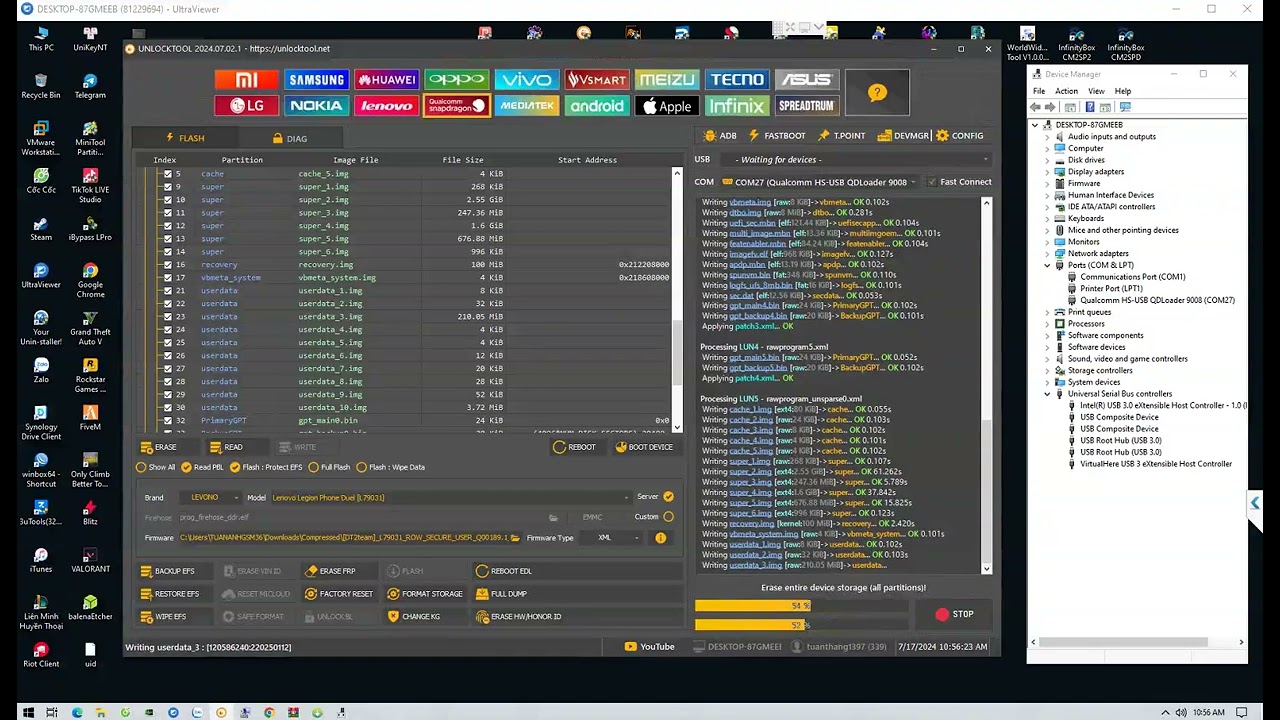Choose the MediaTek brand icon
This screenshot has height=720, width=1280.
coord(526,105)
